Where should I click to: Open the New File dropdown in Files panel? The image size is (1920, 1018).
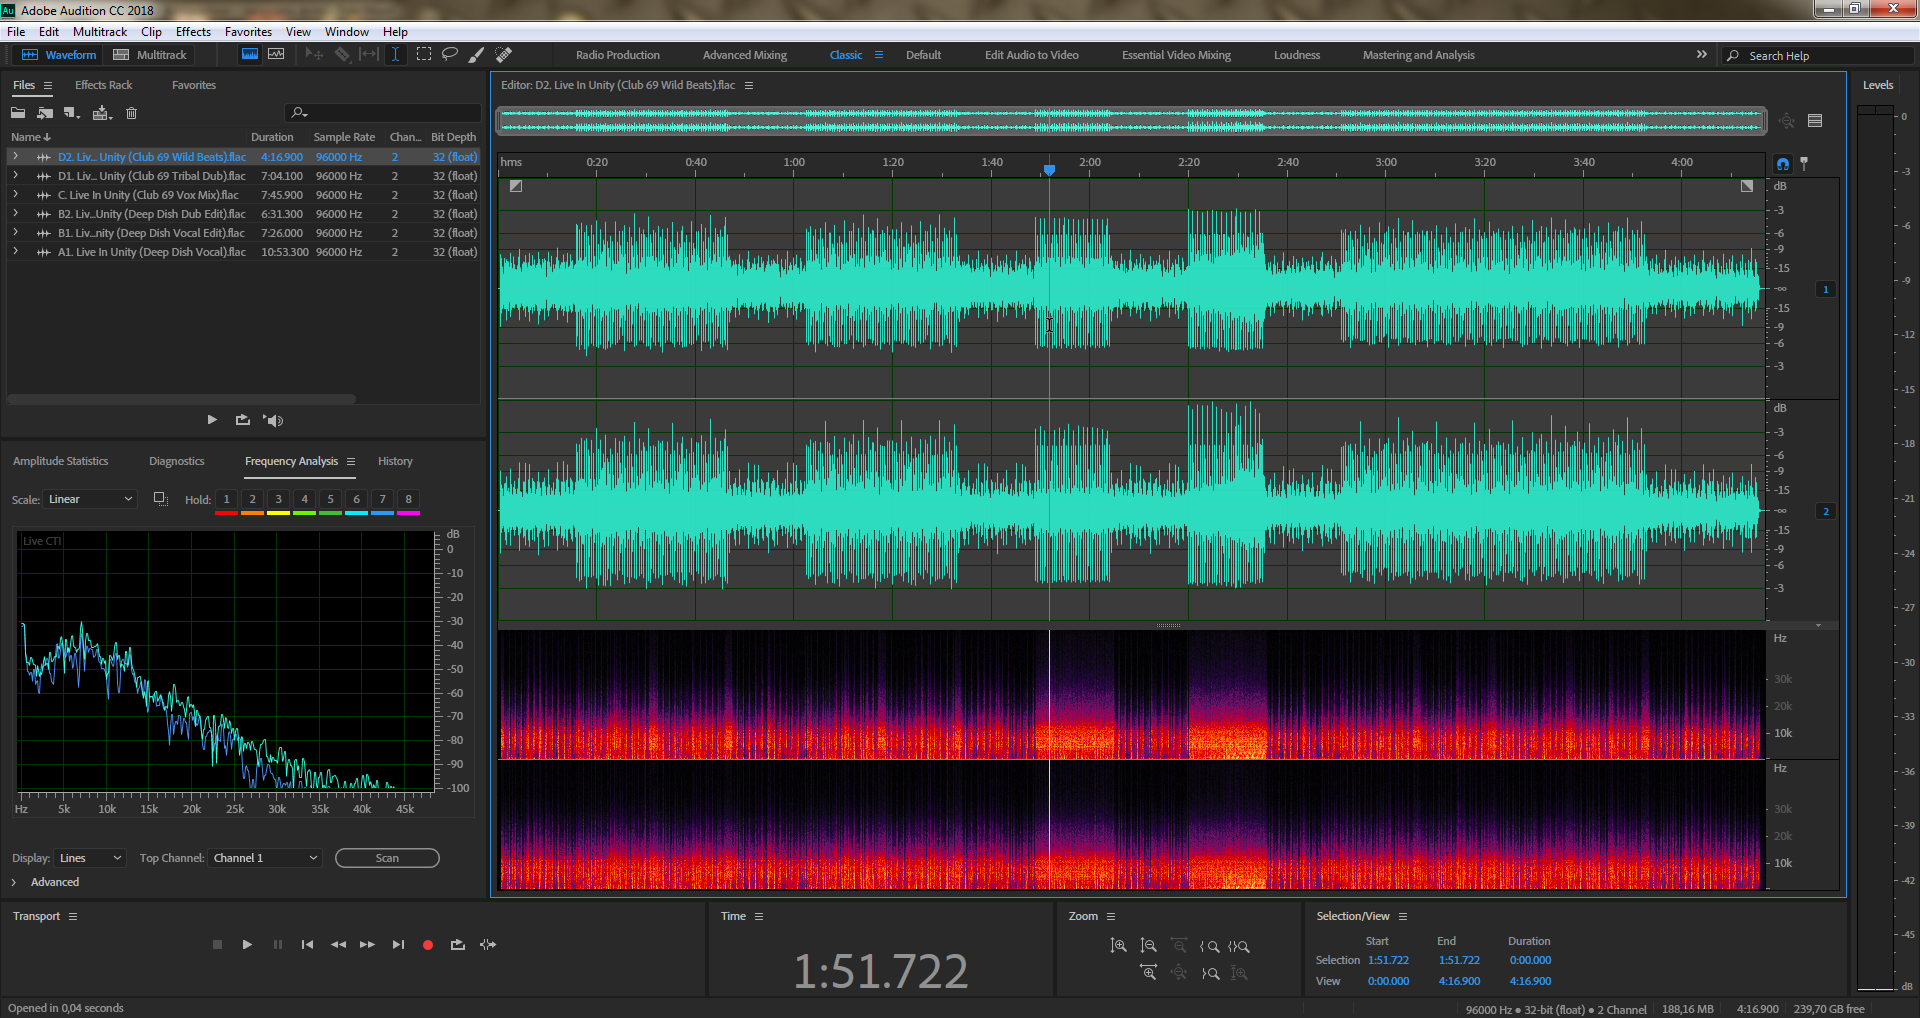tap(72, 113)
